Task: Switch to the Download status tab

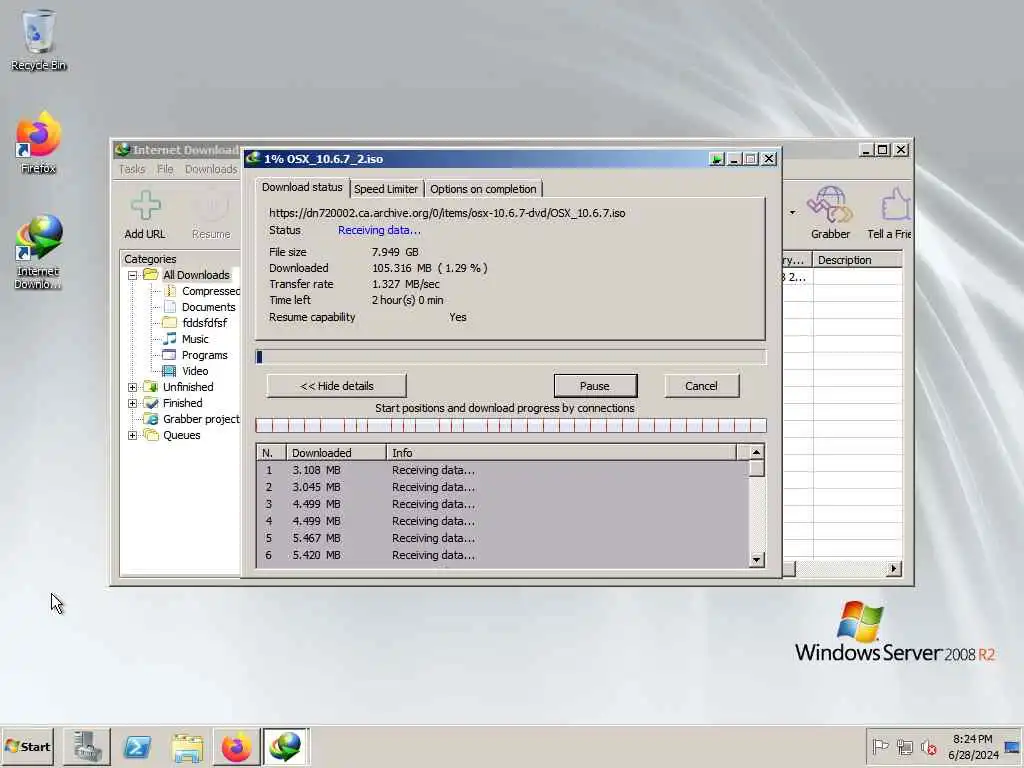Action: click(302, 187)
